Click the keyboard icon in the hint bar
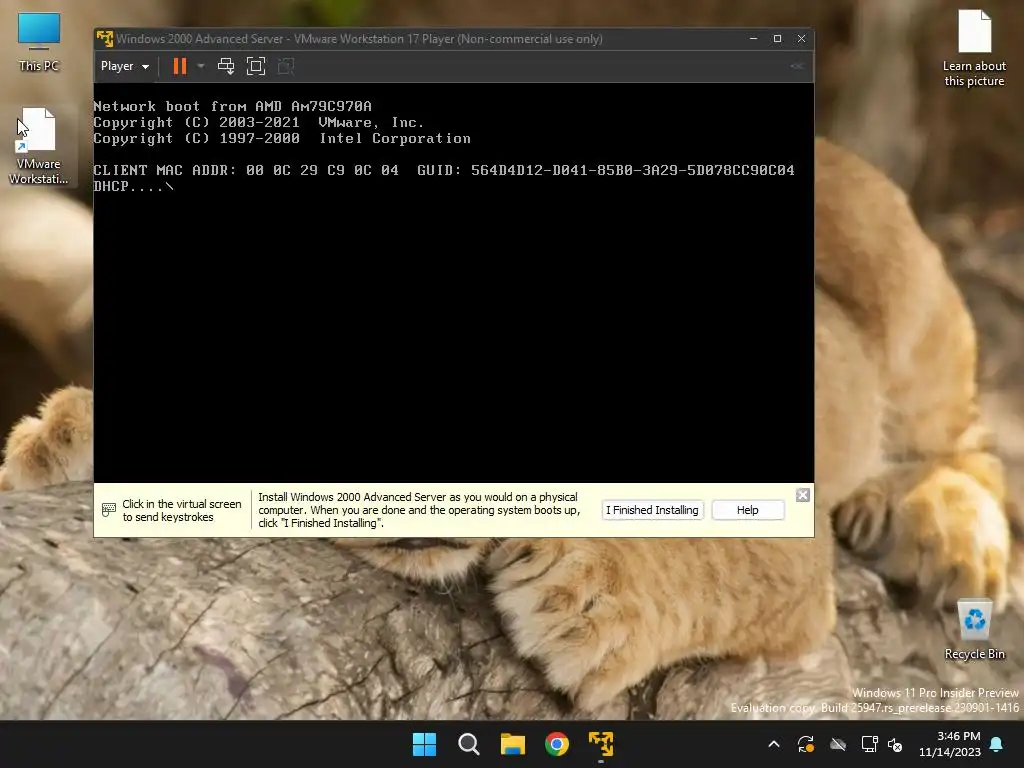 point(109,509)
